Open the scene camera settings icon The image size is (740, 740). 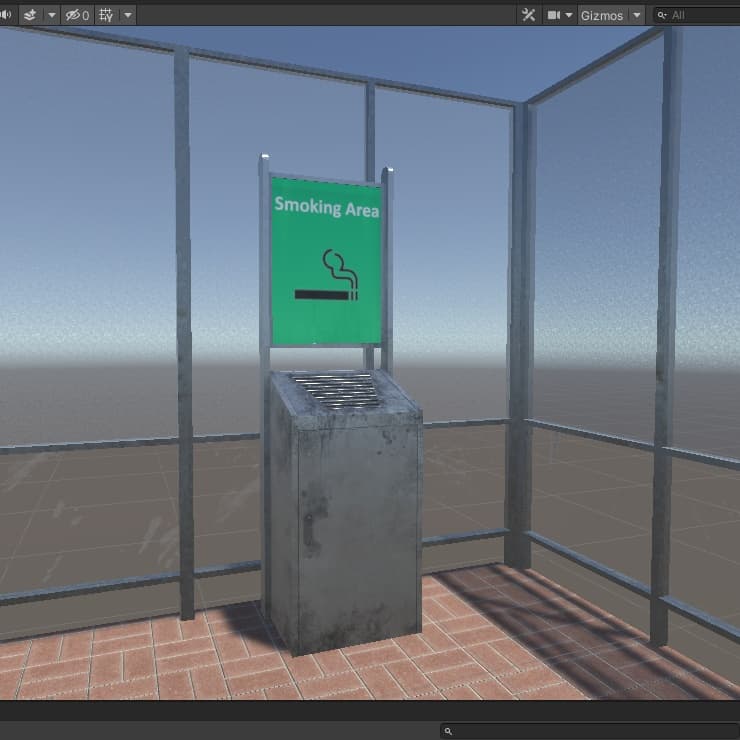(553, 15)
